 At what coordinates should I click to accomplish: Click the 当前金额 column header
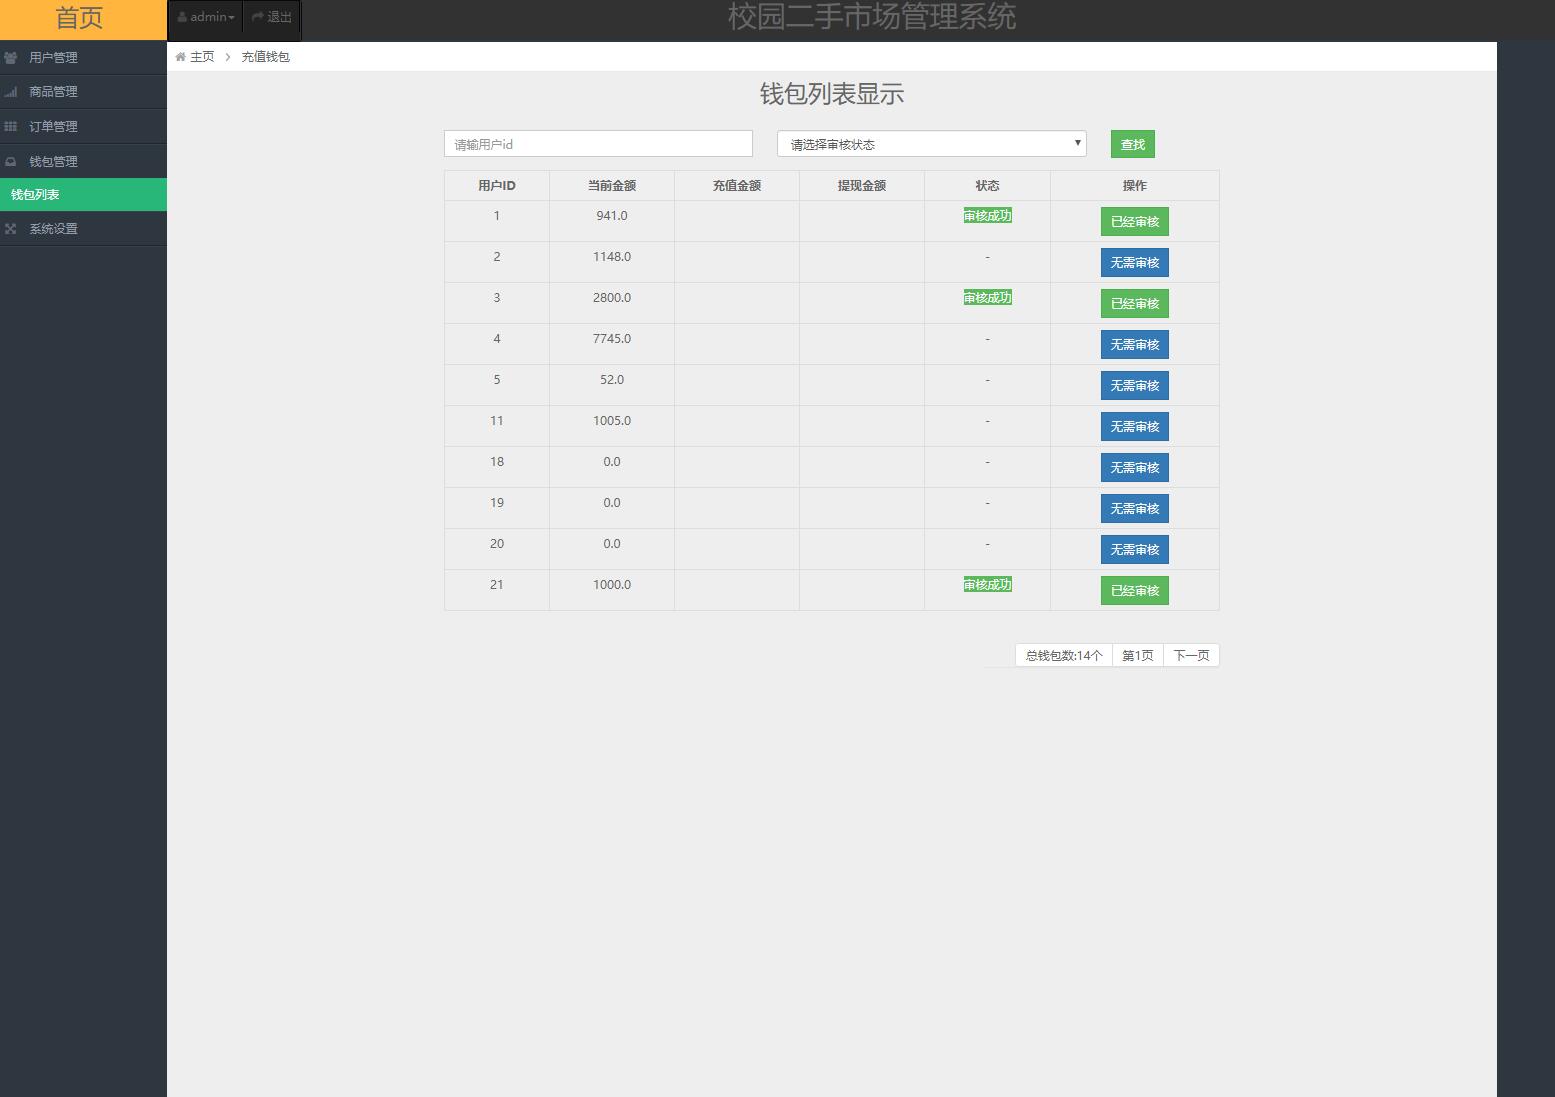(x=612, y=186)
